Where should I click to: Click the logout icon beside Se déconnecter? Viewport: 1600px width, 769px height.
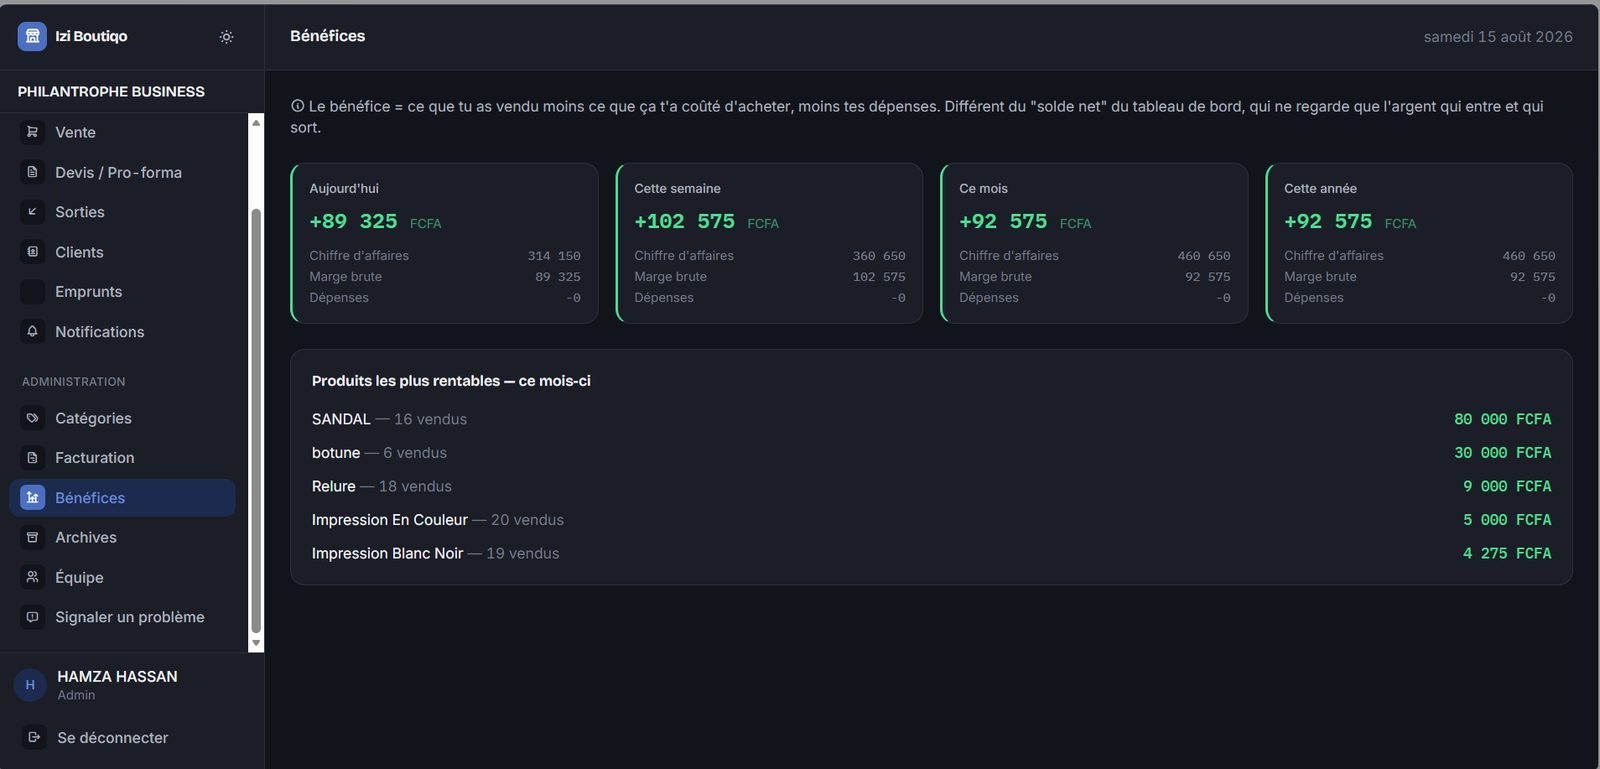click(x=34, y=737)
